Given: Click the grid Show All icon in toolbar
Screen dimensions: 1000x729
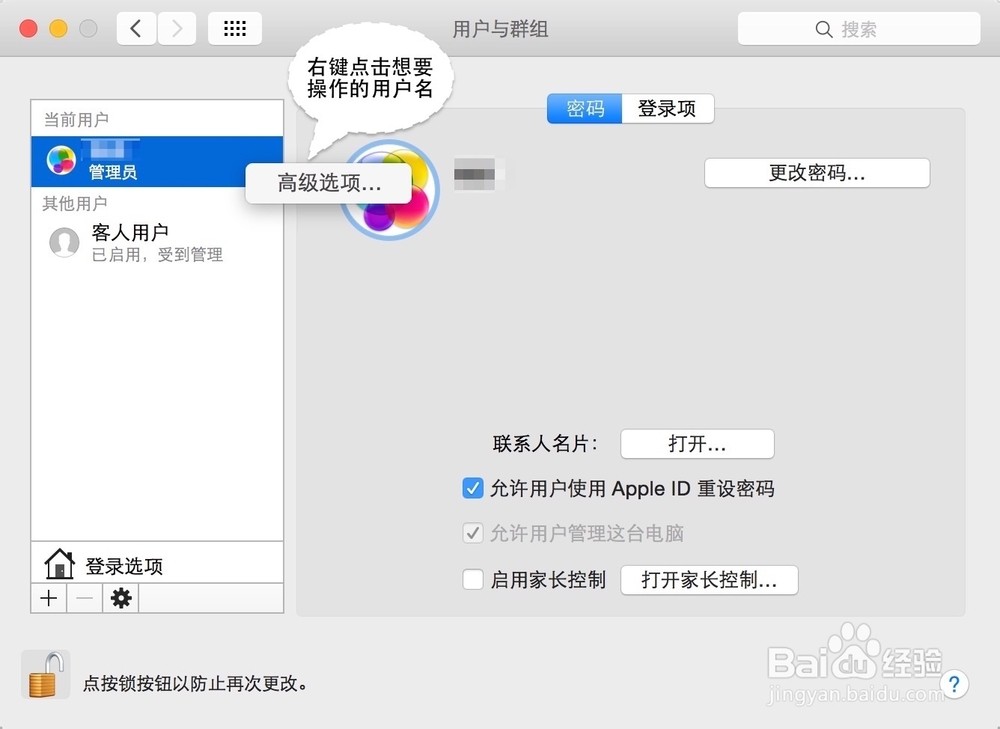Looking at the screenshot, I should click(x=235, y=28).
